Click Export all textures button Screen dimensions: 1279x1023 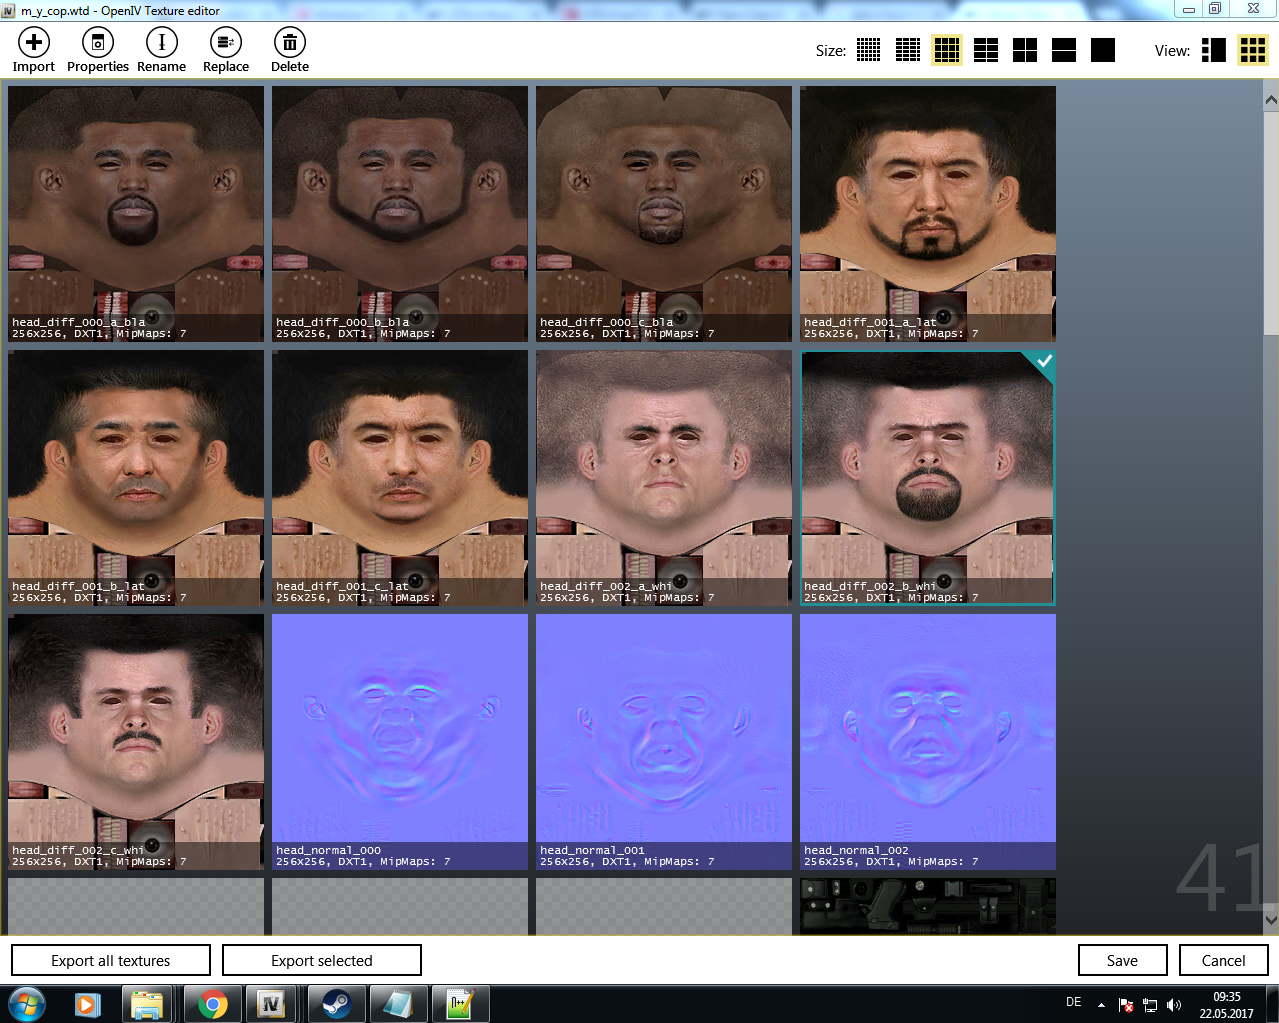111,960
